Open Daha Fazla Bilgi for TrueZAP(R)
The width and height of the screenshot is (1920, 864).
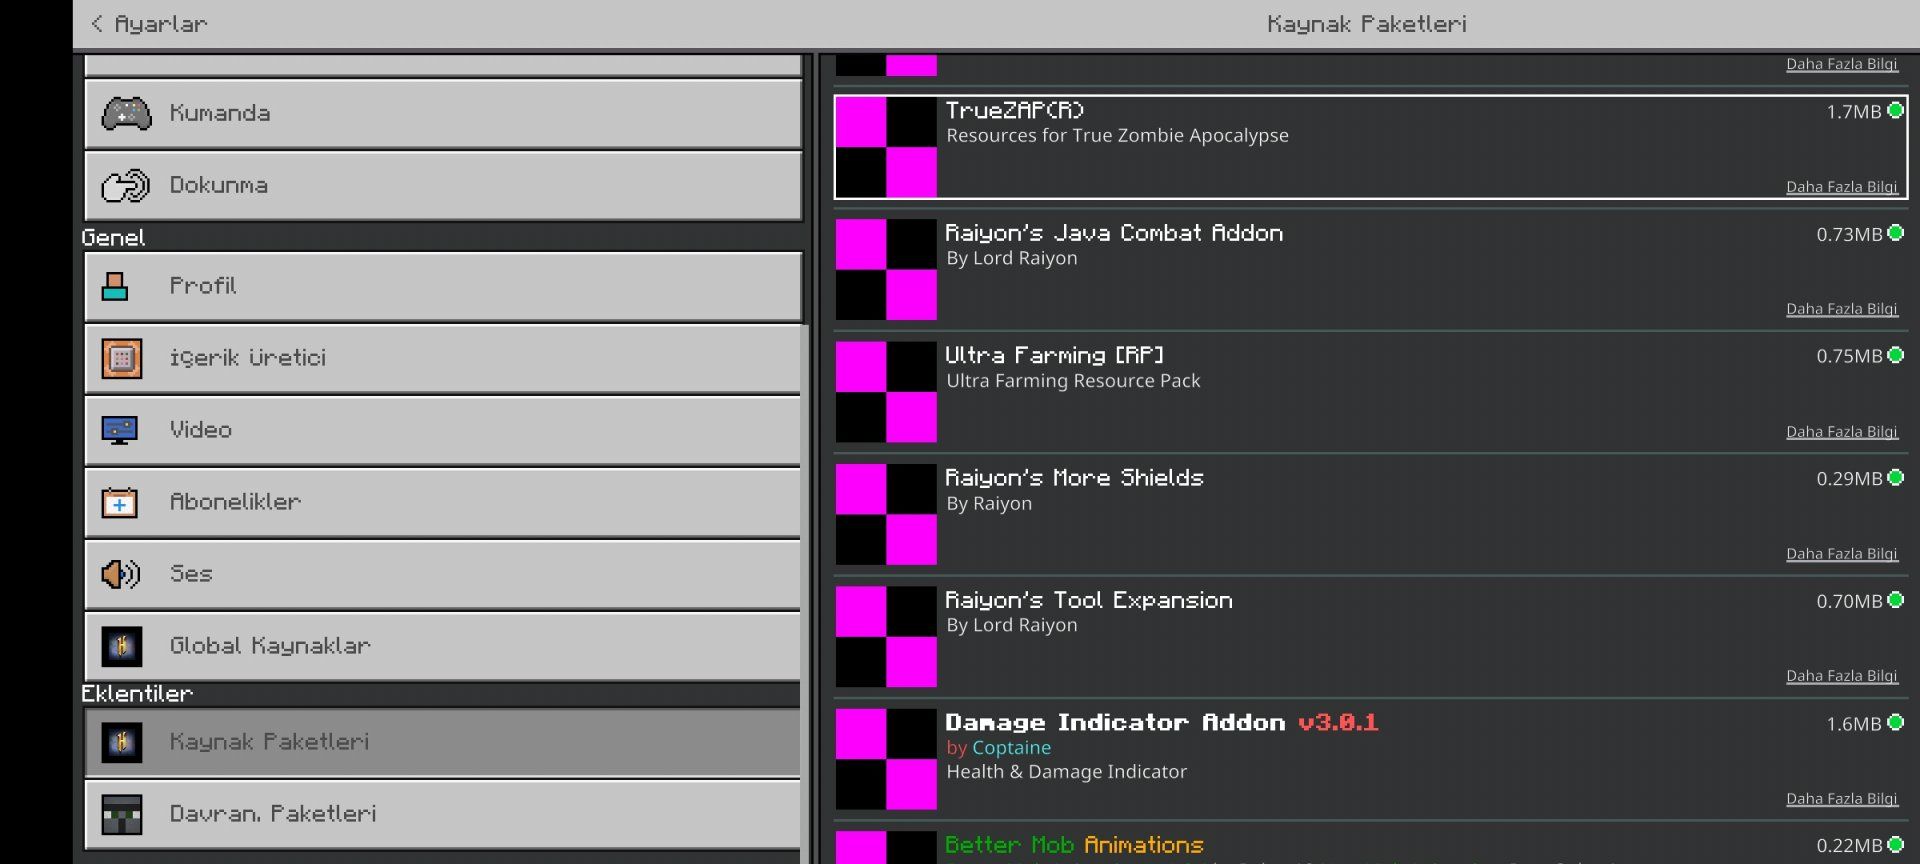[1842, 187]
